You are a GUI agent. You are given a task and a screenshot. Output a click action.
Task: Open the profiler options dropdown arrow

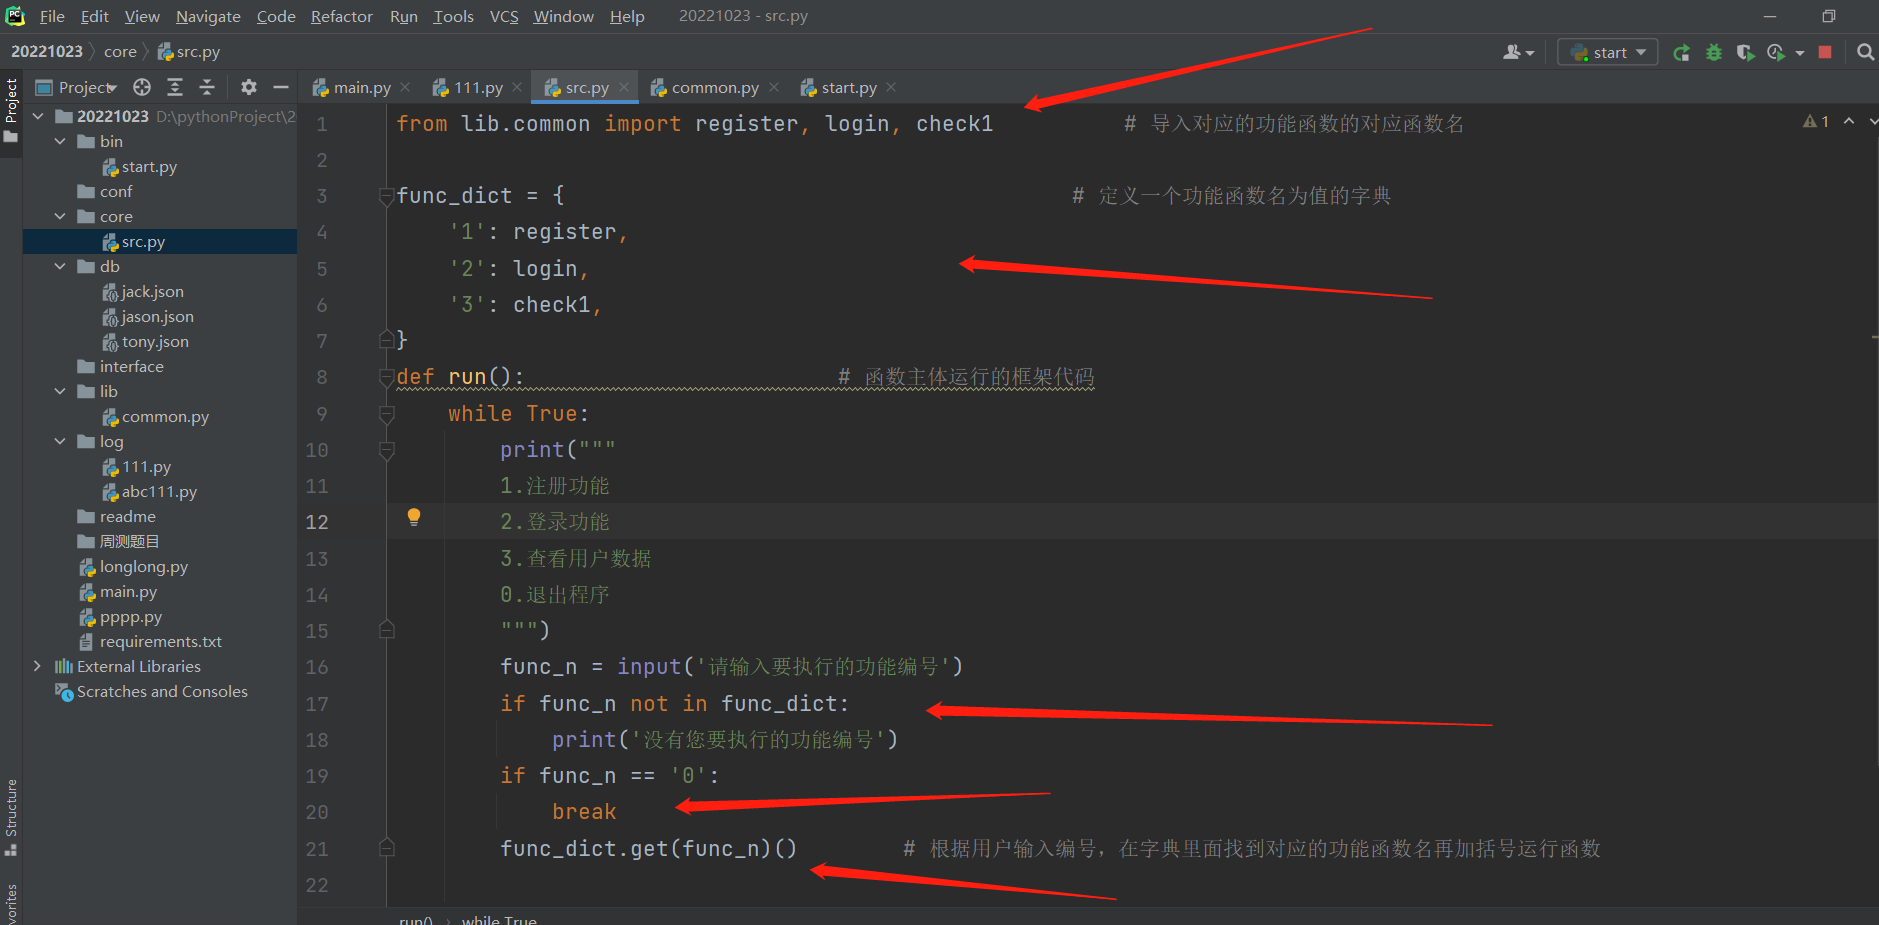click(x=1800, y=53)
